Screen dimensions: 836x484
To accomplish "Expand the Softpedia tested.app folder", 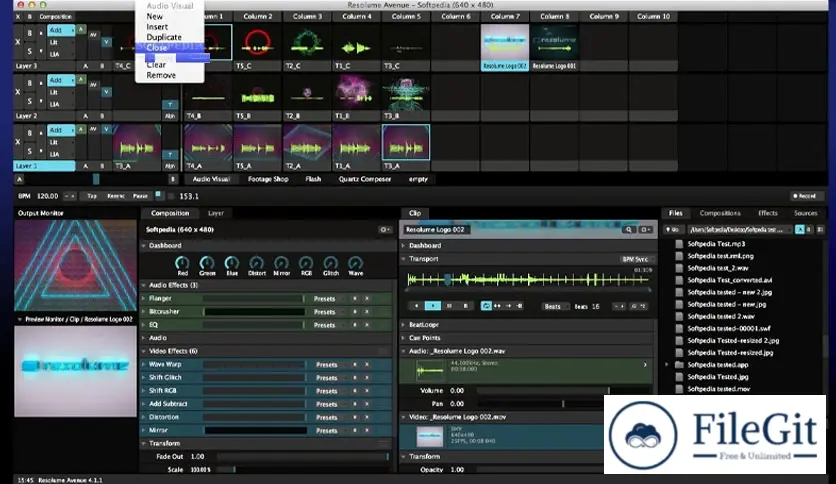I will click(x=666, y=365).
